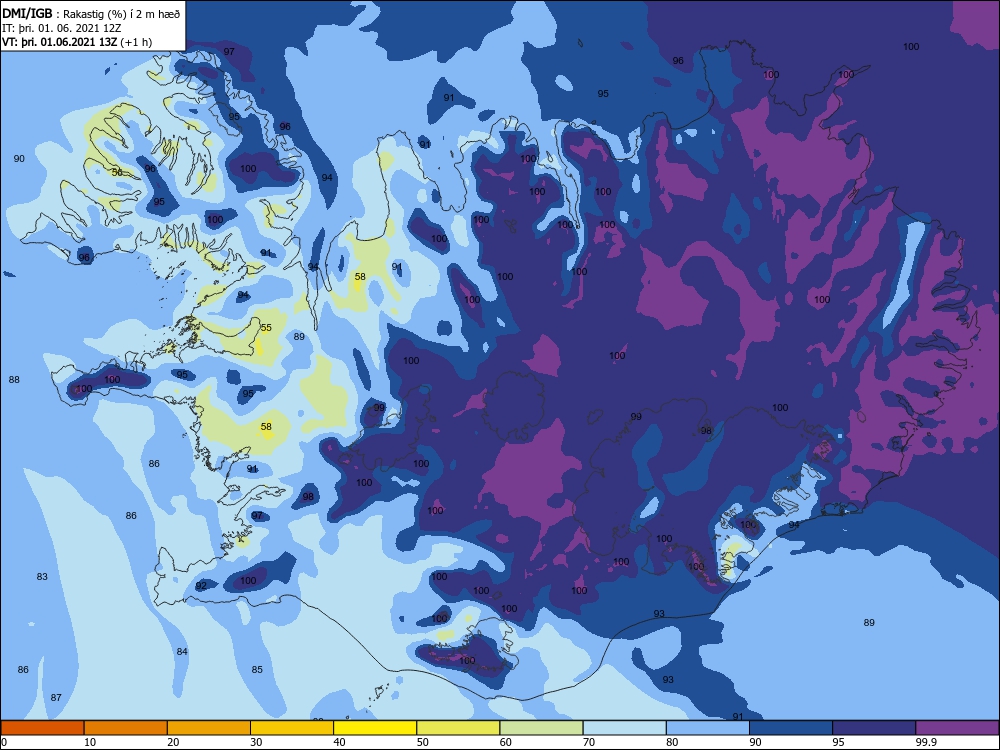This screenshot has width=1000, height=750.
Task: Click the 'IT: þri. 01. 06. 2021 12Z' line
Action: coord(61,28)
